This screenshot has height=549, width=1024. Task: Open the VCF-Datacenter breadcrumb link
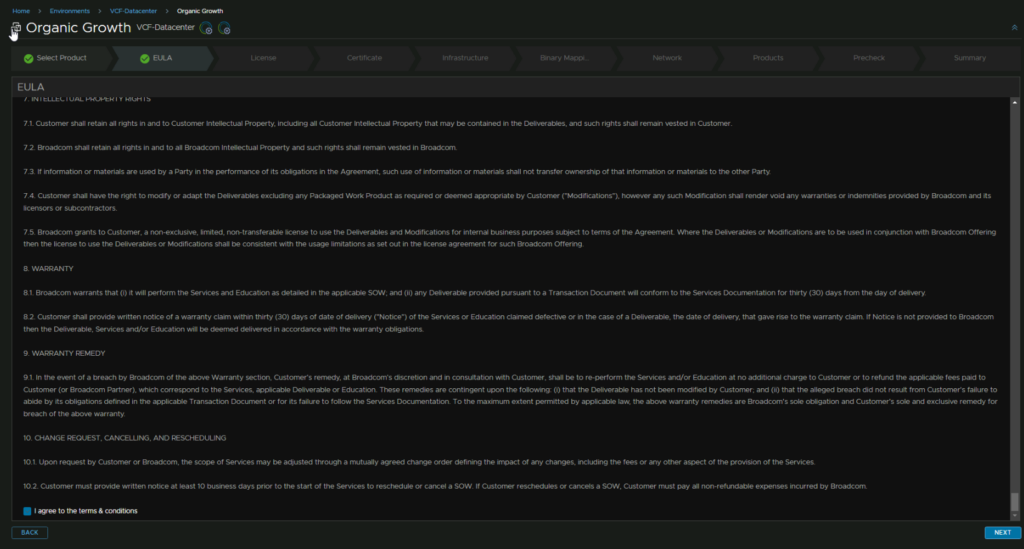pos(133,11)
